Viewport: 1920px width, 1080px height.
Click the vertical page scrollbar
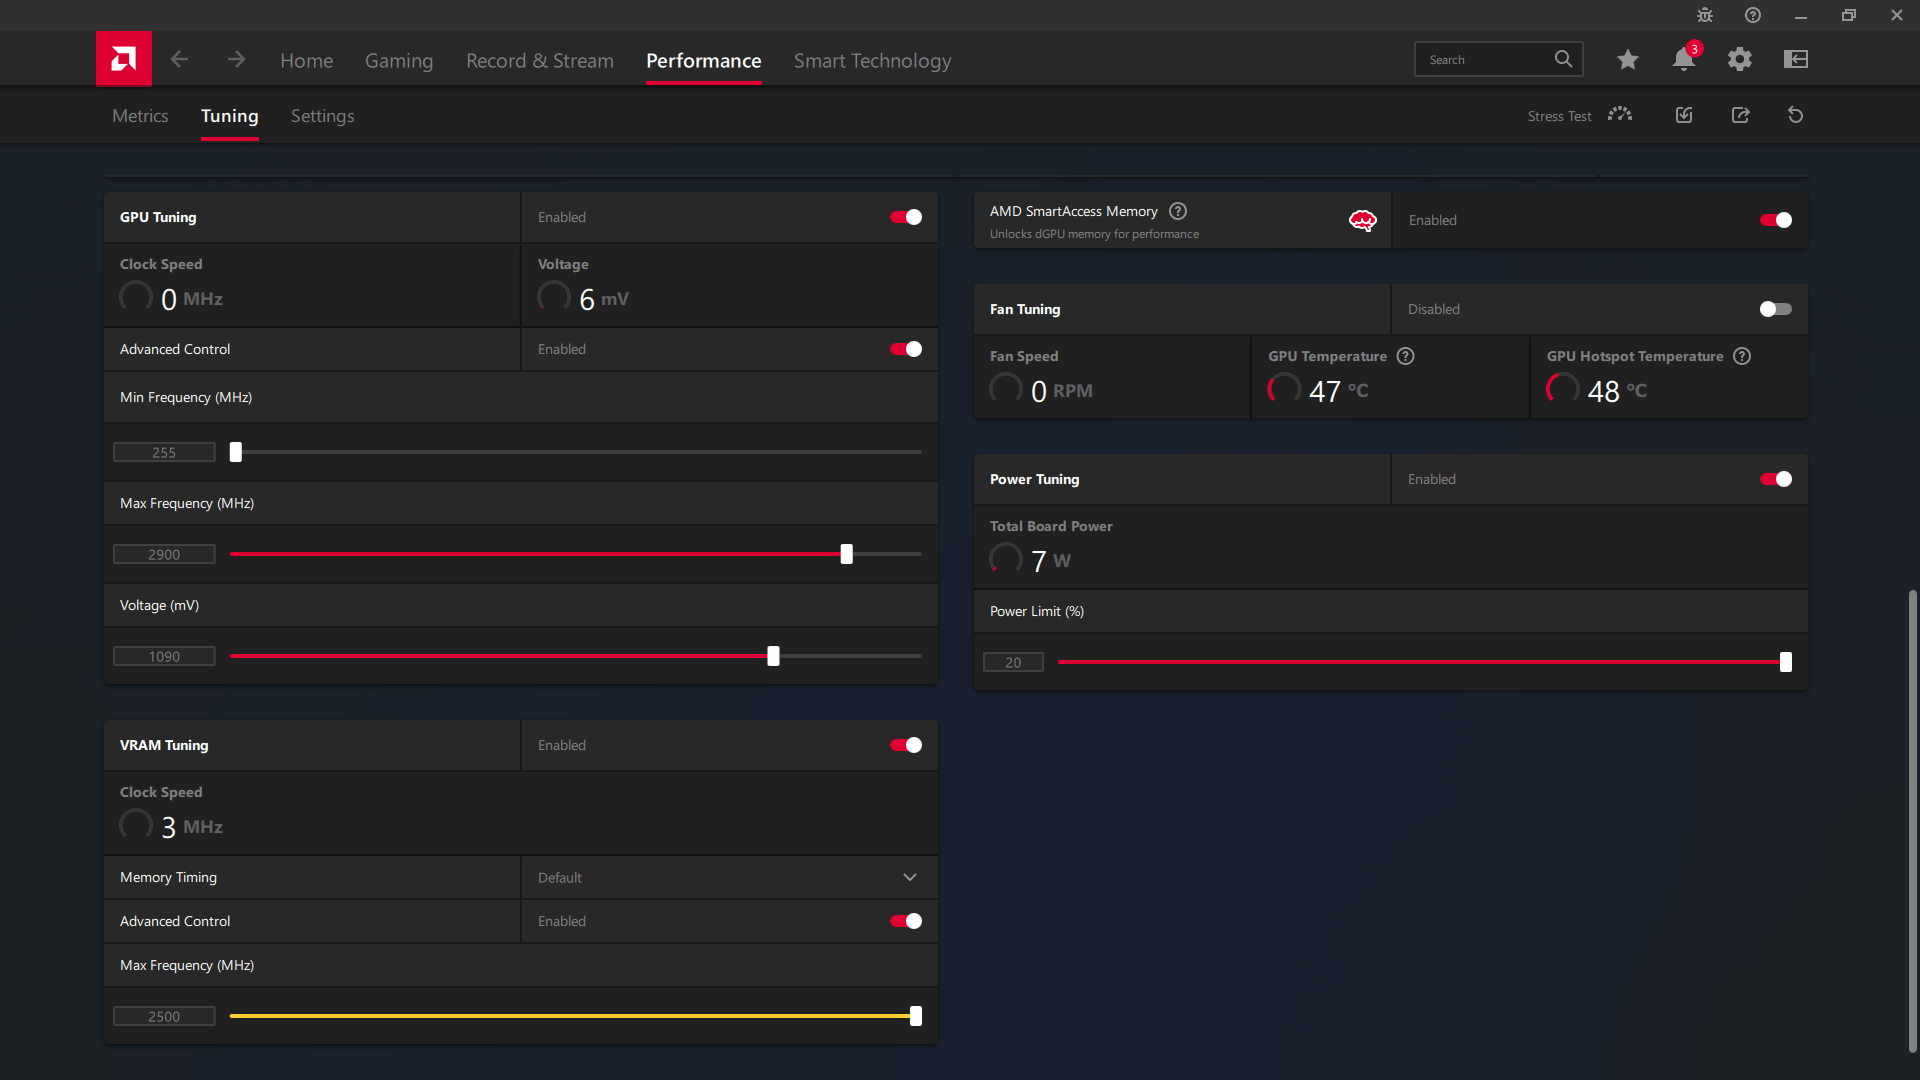pyautogui.click(x=1912, y=820)
